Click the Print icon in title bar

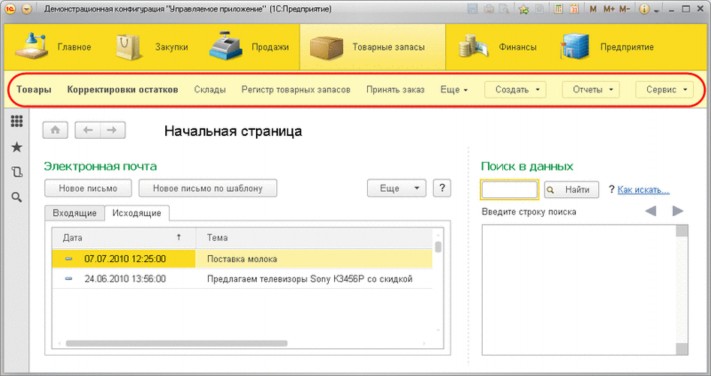coord(488,9)
